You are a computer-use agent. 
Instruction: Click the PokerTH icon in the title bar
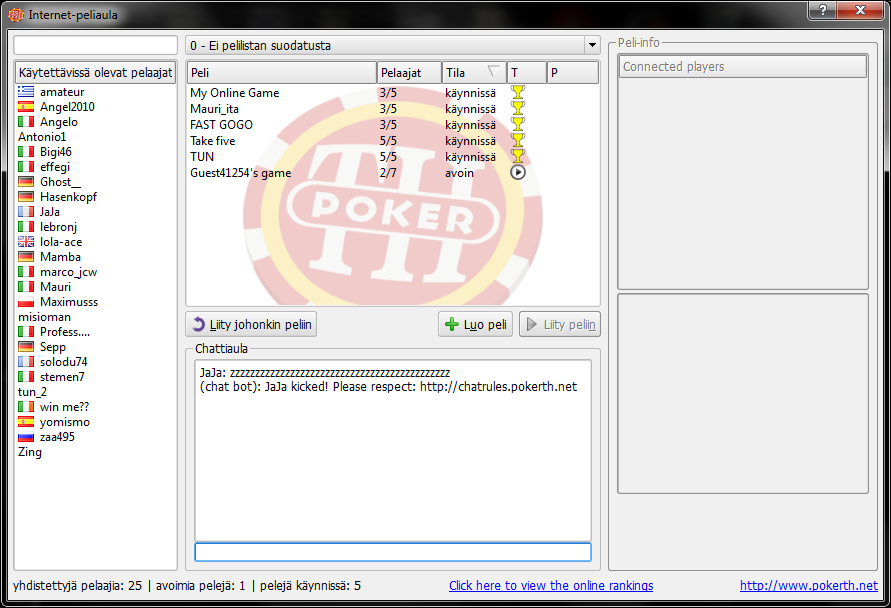point(15,15)
